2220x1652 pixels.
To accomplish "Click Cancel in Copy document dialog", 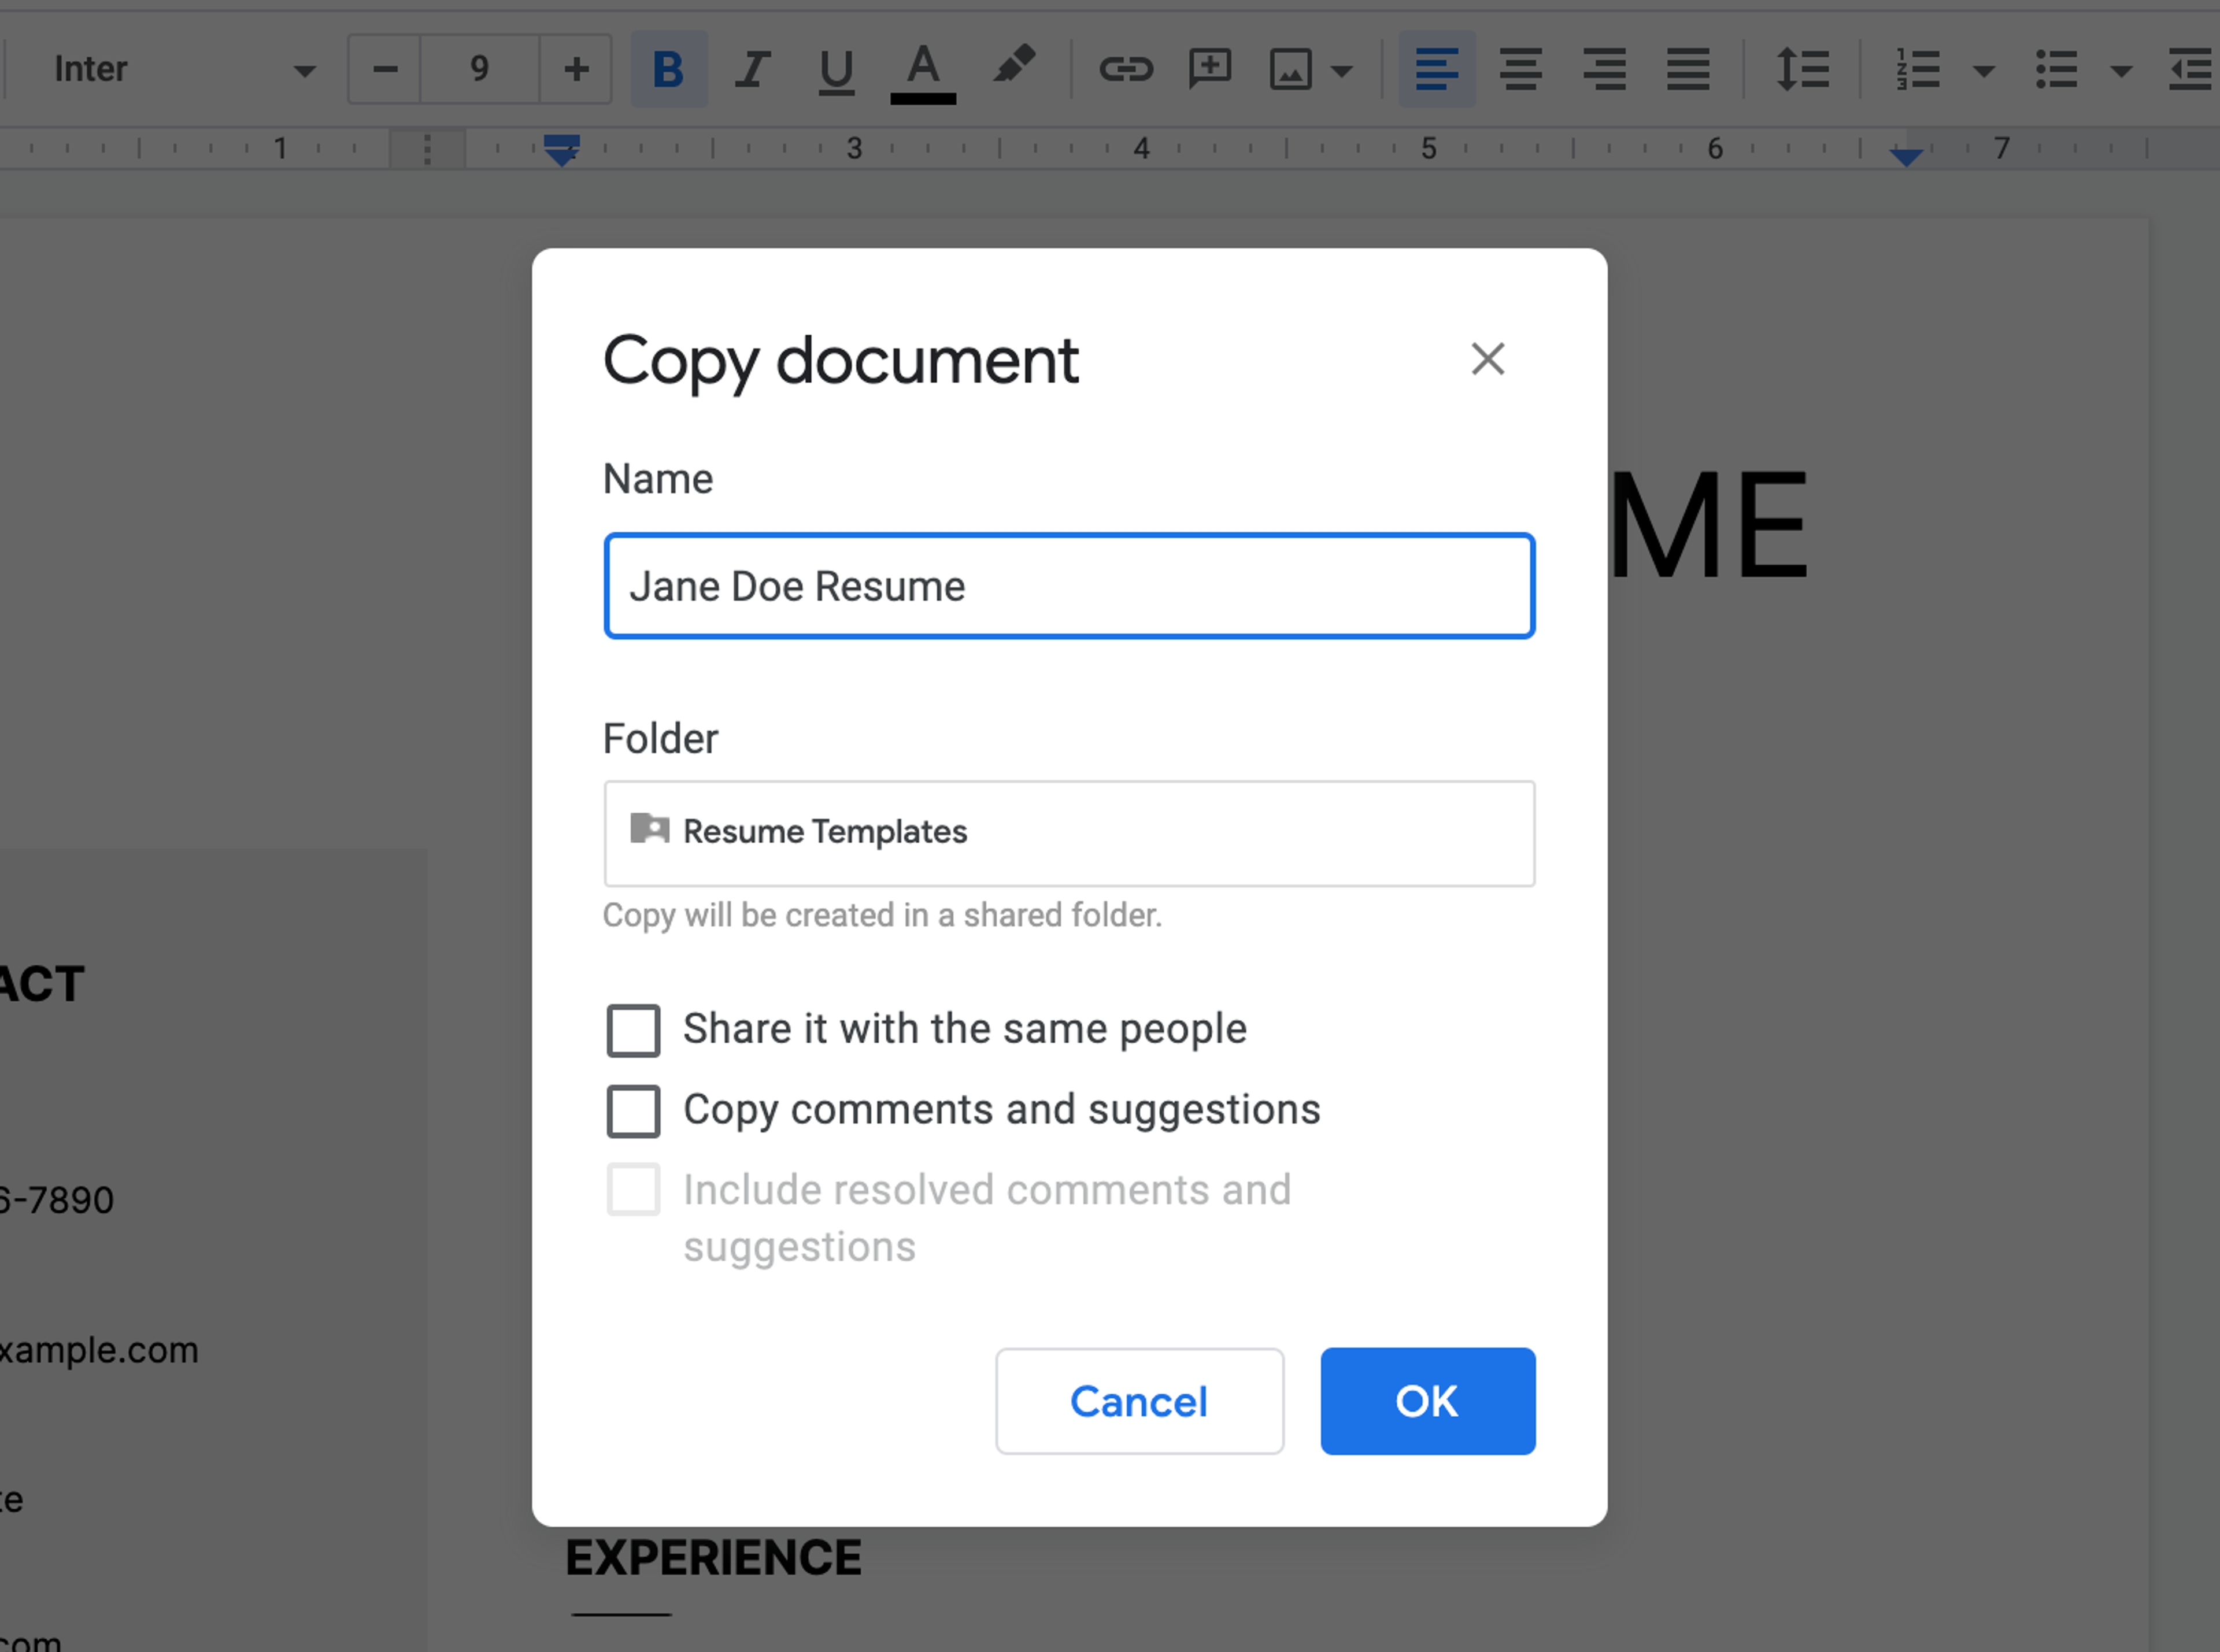I will click(1139, 1401).
